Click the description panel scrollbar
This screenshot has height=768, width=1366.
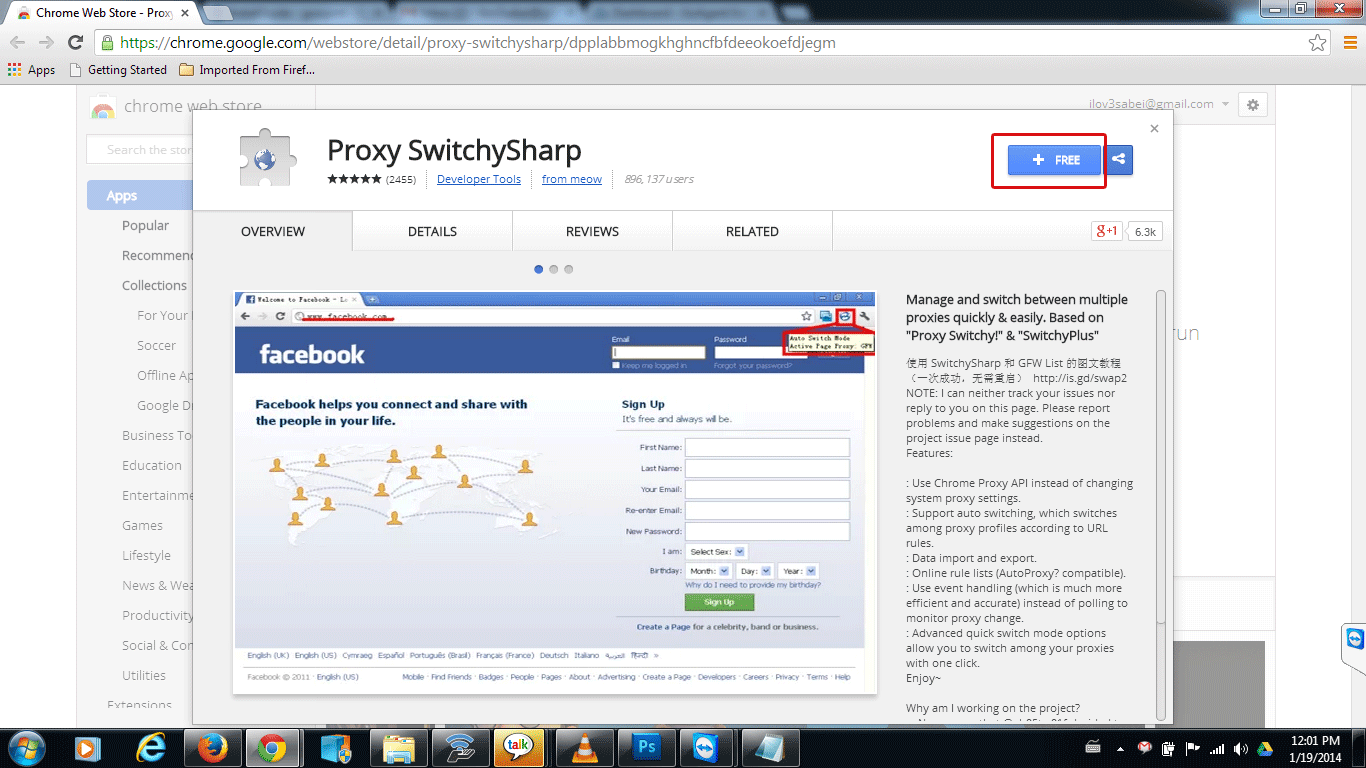(1161, 455)
